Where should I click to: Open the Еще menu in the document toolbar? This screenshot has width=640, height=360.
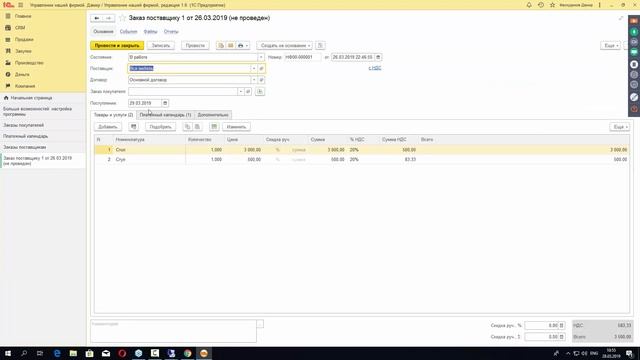pyautogui.click(x=610, y=46)
